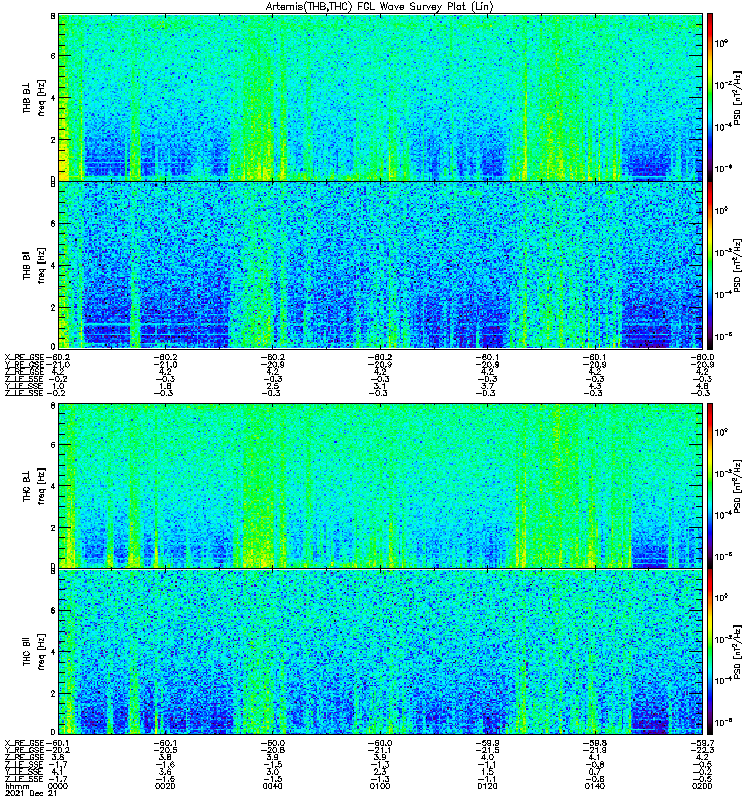750x800 pixels.
Task: Click the THC Y_RE_GSE value "-21.1"
Action: 380,751
